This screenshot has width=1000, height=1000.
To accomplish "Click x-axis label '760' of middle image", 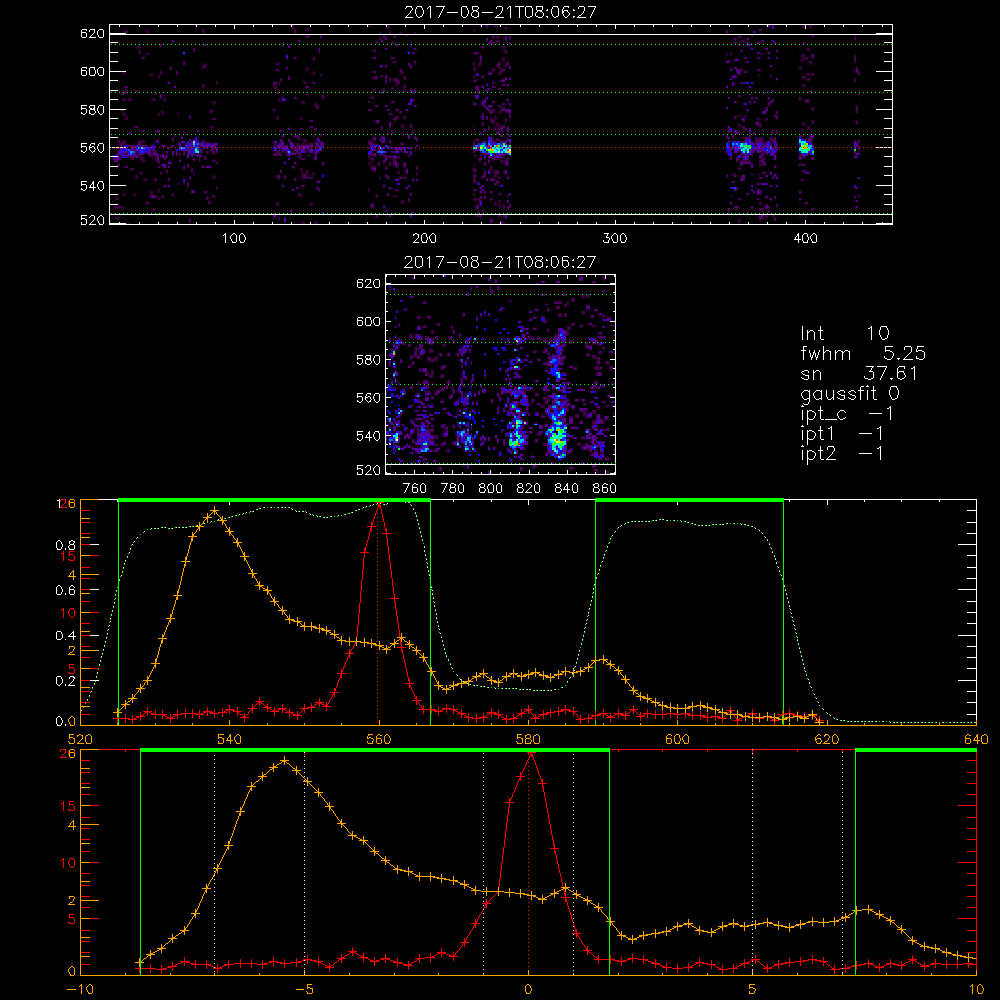I will [x=415, y=489].
